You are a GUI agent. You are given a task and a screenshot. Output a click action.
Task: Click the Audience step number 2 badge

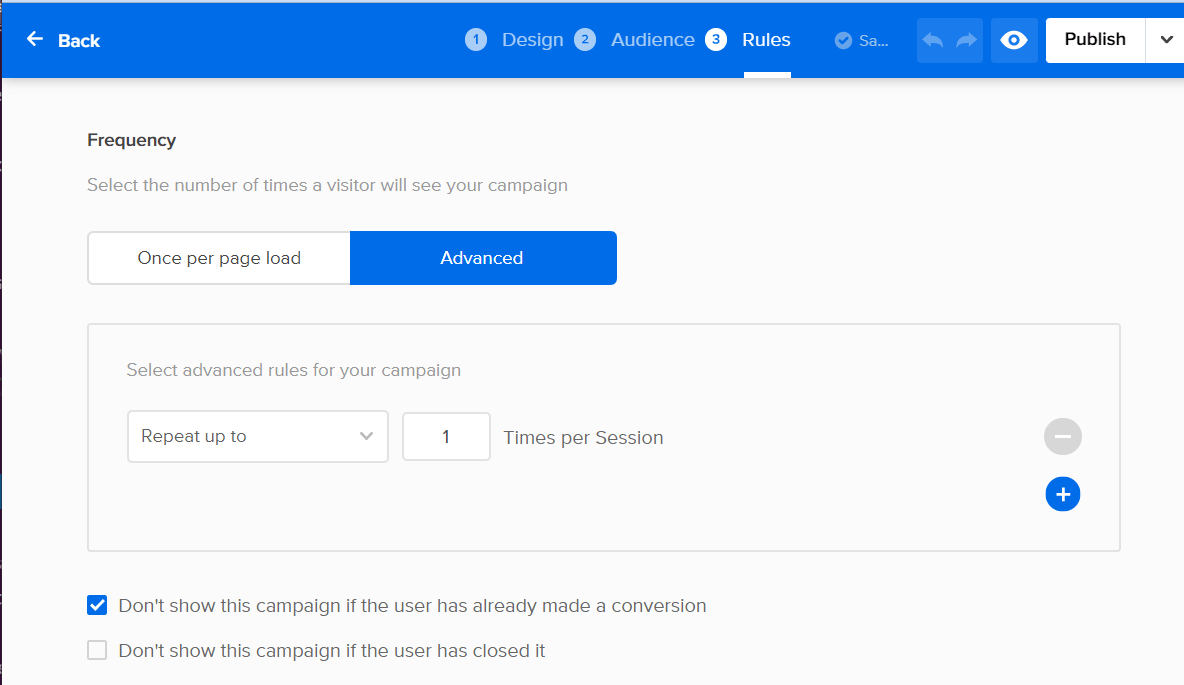[584, 40]
